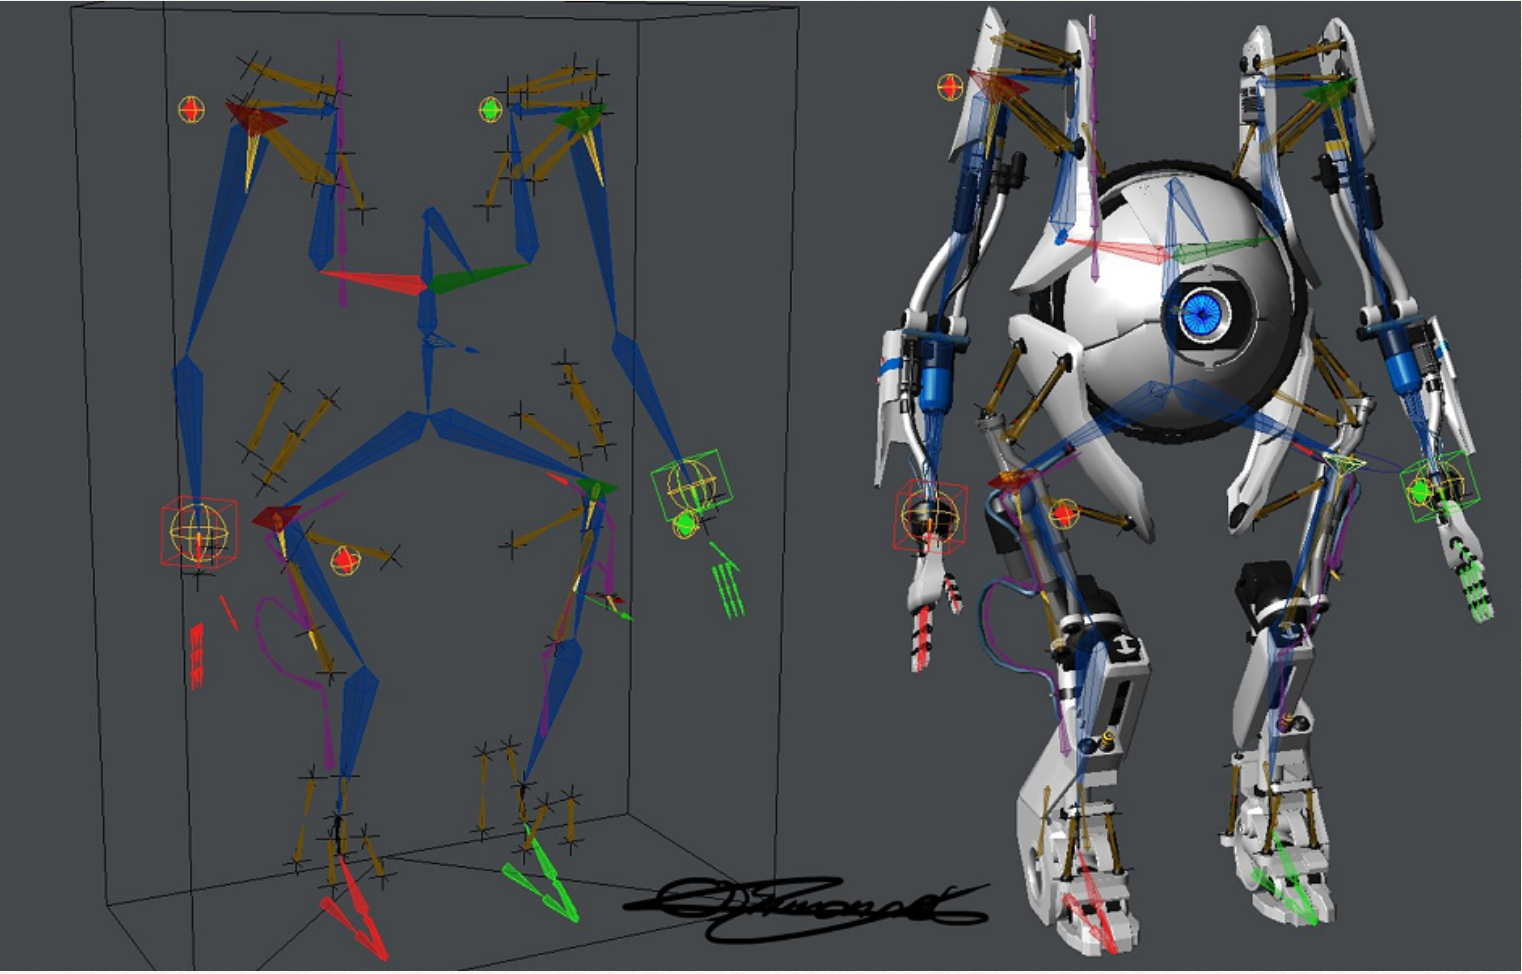
Task: Click the red clavicle bone on bare skeleton
Action: tap(373, 282)
